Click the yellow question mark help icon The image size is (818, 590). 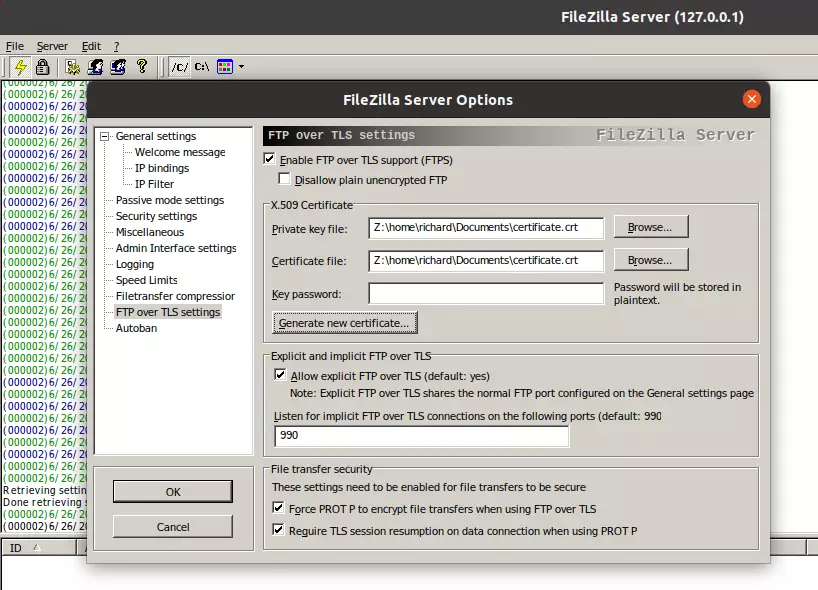pos(142,66)
